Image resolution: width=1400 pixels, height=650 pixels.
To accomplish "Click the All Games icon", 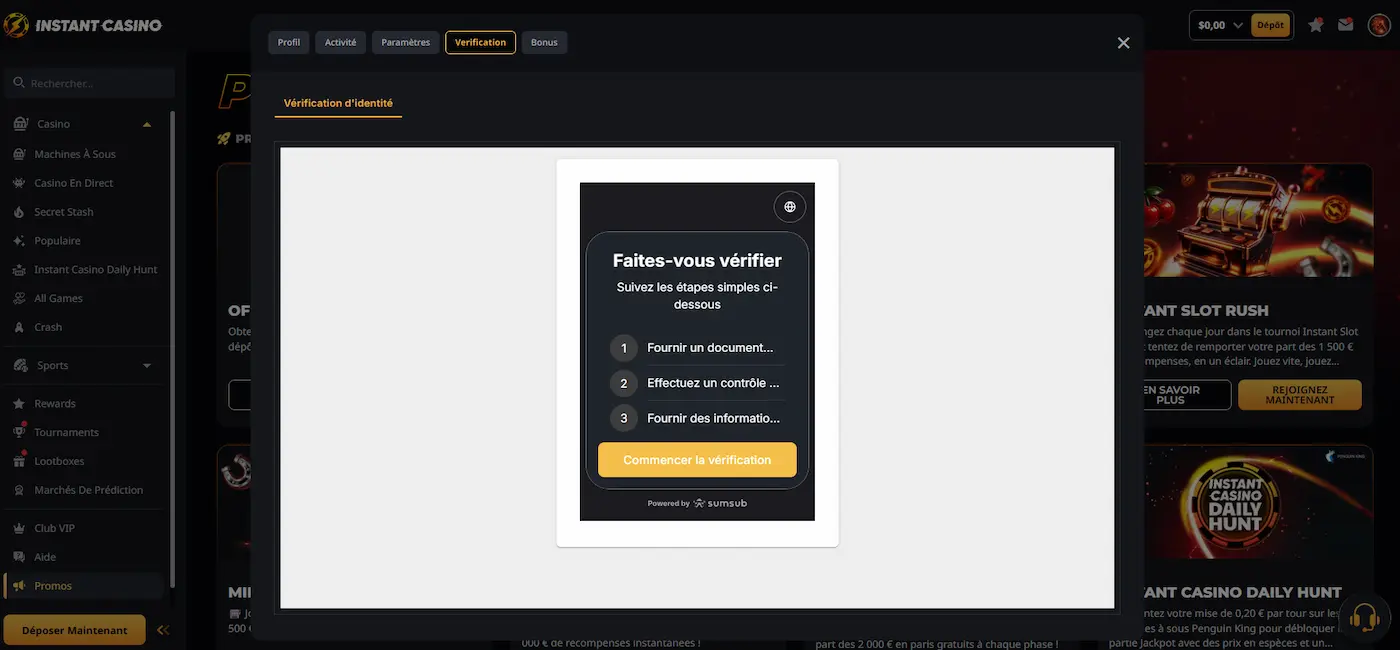I will pos(19,298).
